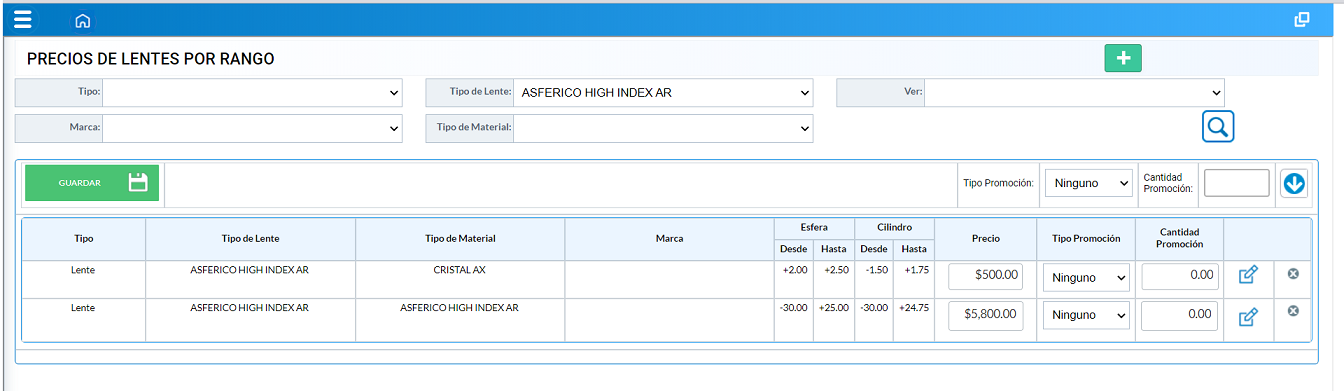Focus the Cantidad Promoción toolbar field

[x=1237, y=183]
